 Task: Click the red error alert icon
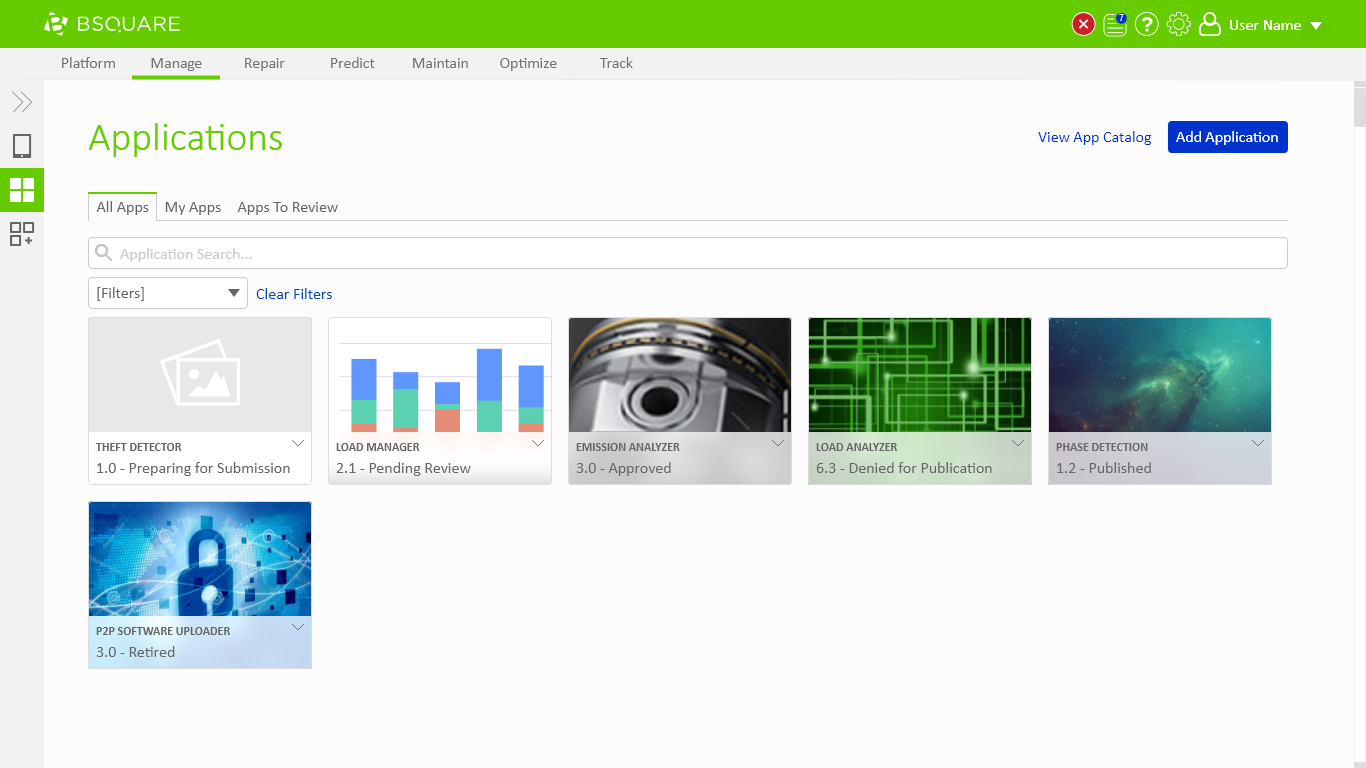[1083, 25]
